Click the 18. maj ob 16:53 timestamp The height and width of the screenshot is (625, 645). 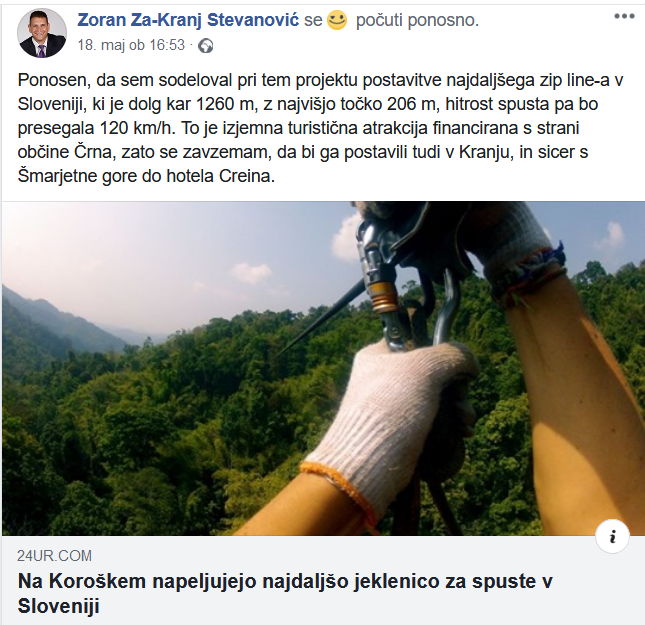coord(131,45)
